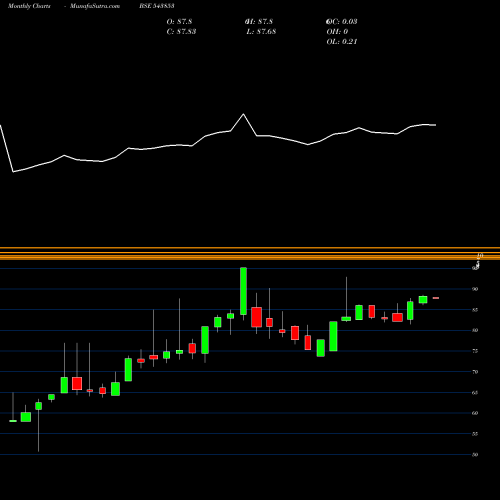Click the "Monthly Charts" title text
The width and height of the screenshot is (500, 500).
29,6
